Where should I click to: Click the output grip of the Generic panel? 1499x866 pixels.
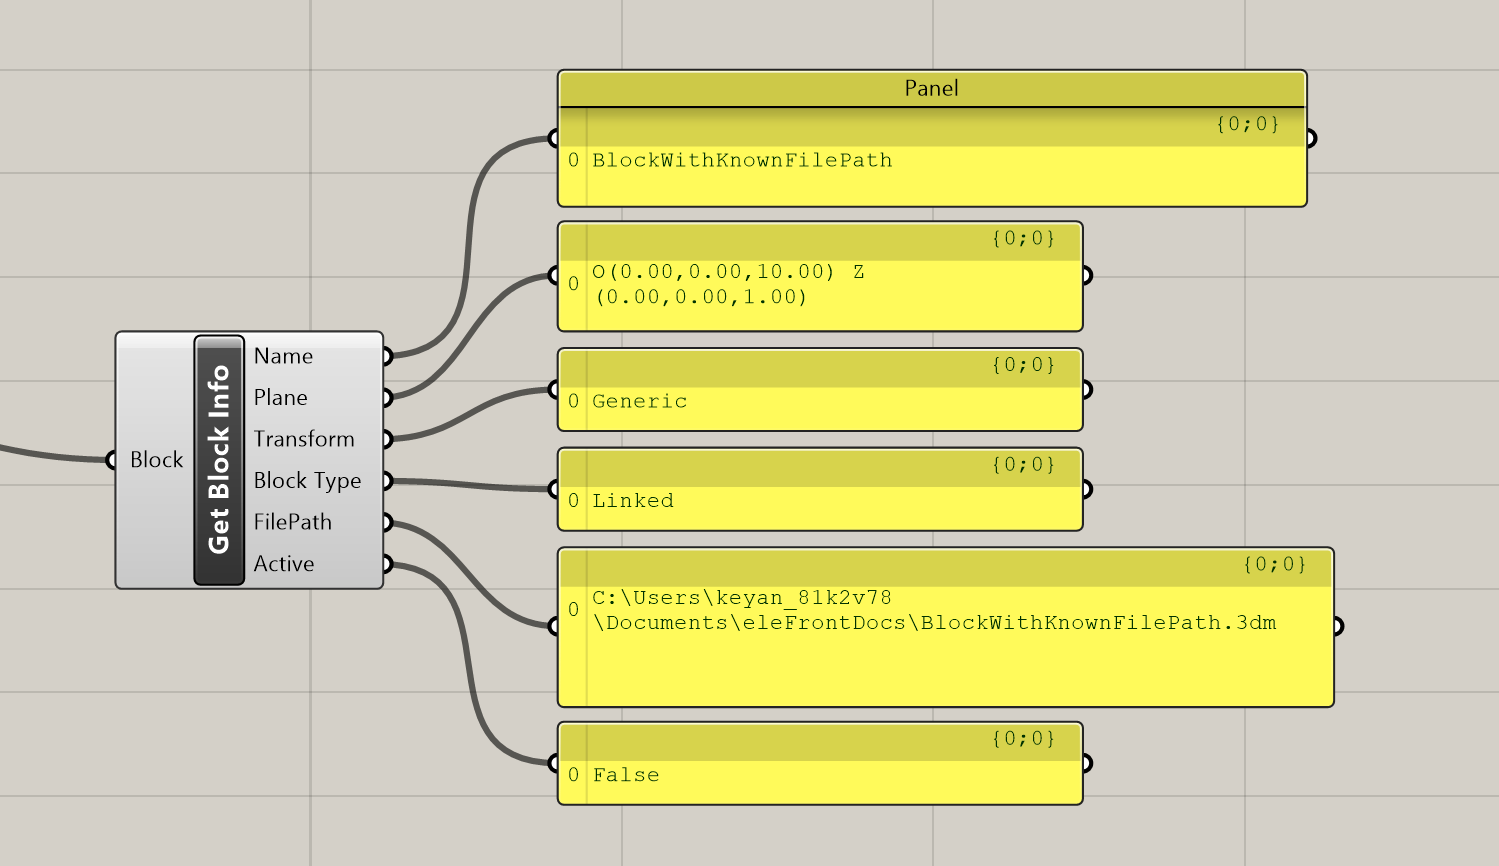pyautogui.click(x=1087, y=390)
